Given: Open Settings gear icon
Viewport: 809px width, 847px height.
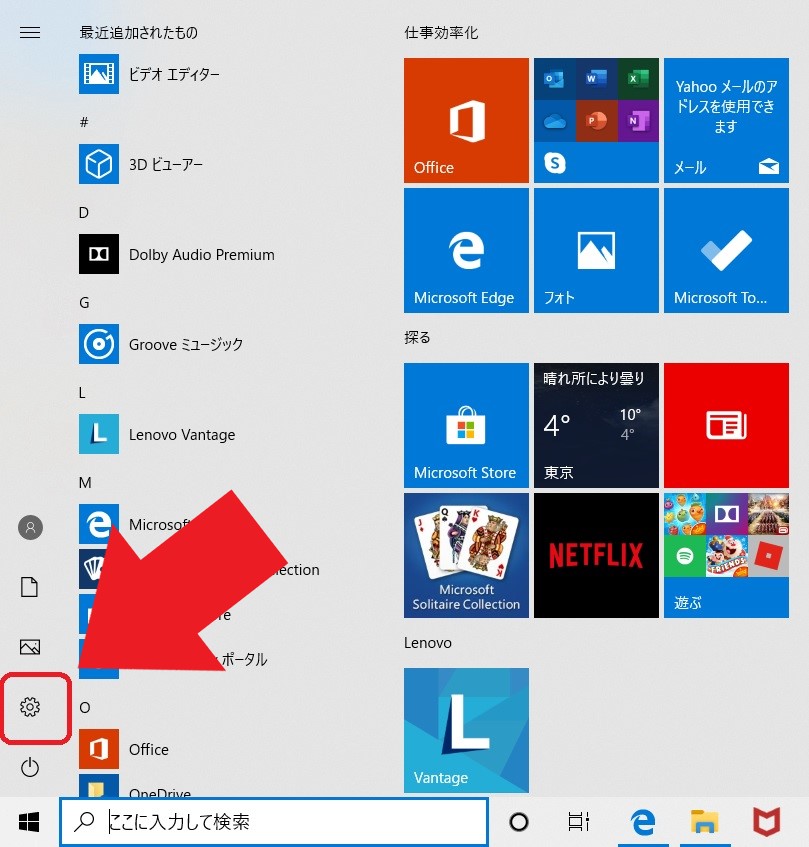Looking at the screenshot, I should click(x=30, y=707).
